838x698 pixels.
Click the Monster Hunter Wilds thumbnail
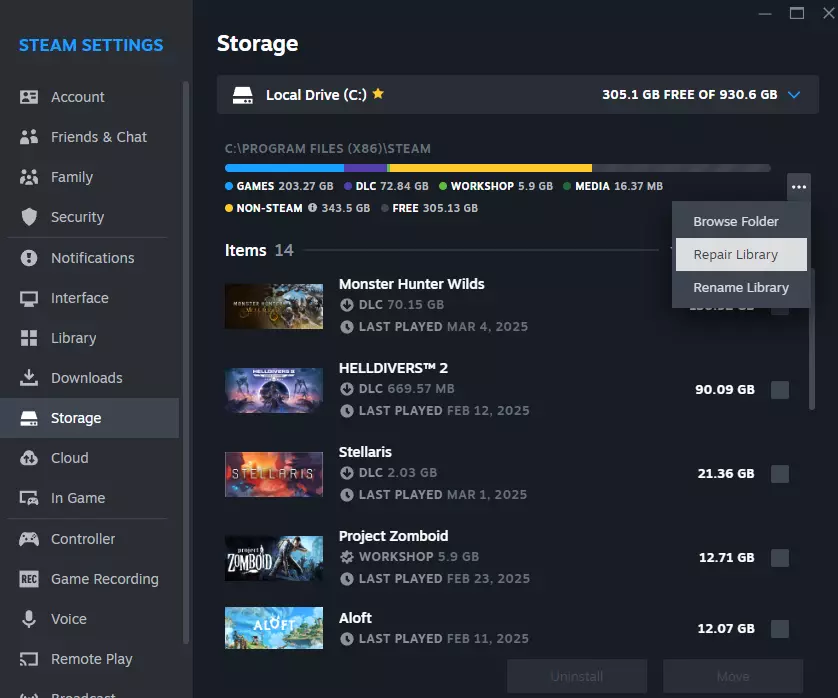[274, 306]
